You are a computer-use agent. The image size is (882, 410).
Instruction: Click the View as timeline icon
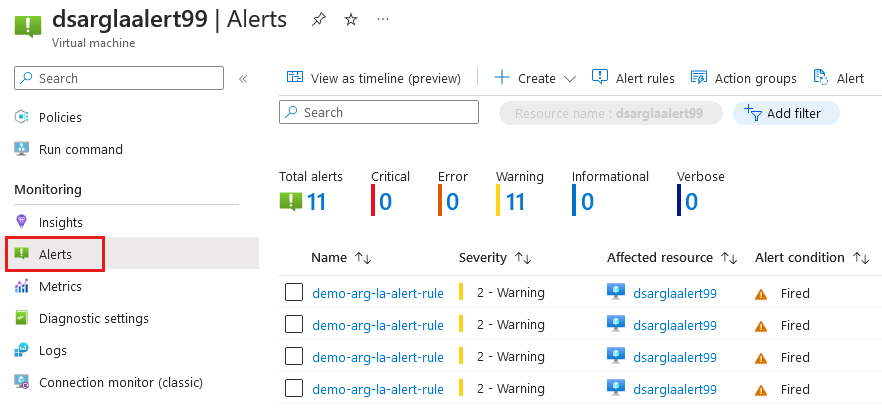click(x=295, y=78)
